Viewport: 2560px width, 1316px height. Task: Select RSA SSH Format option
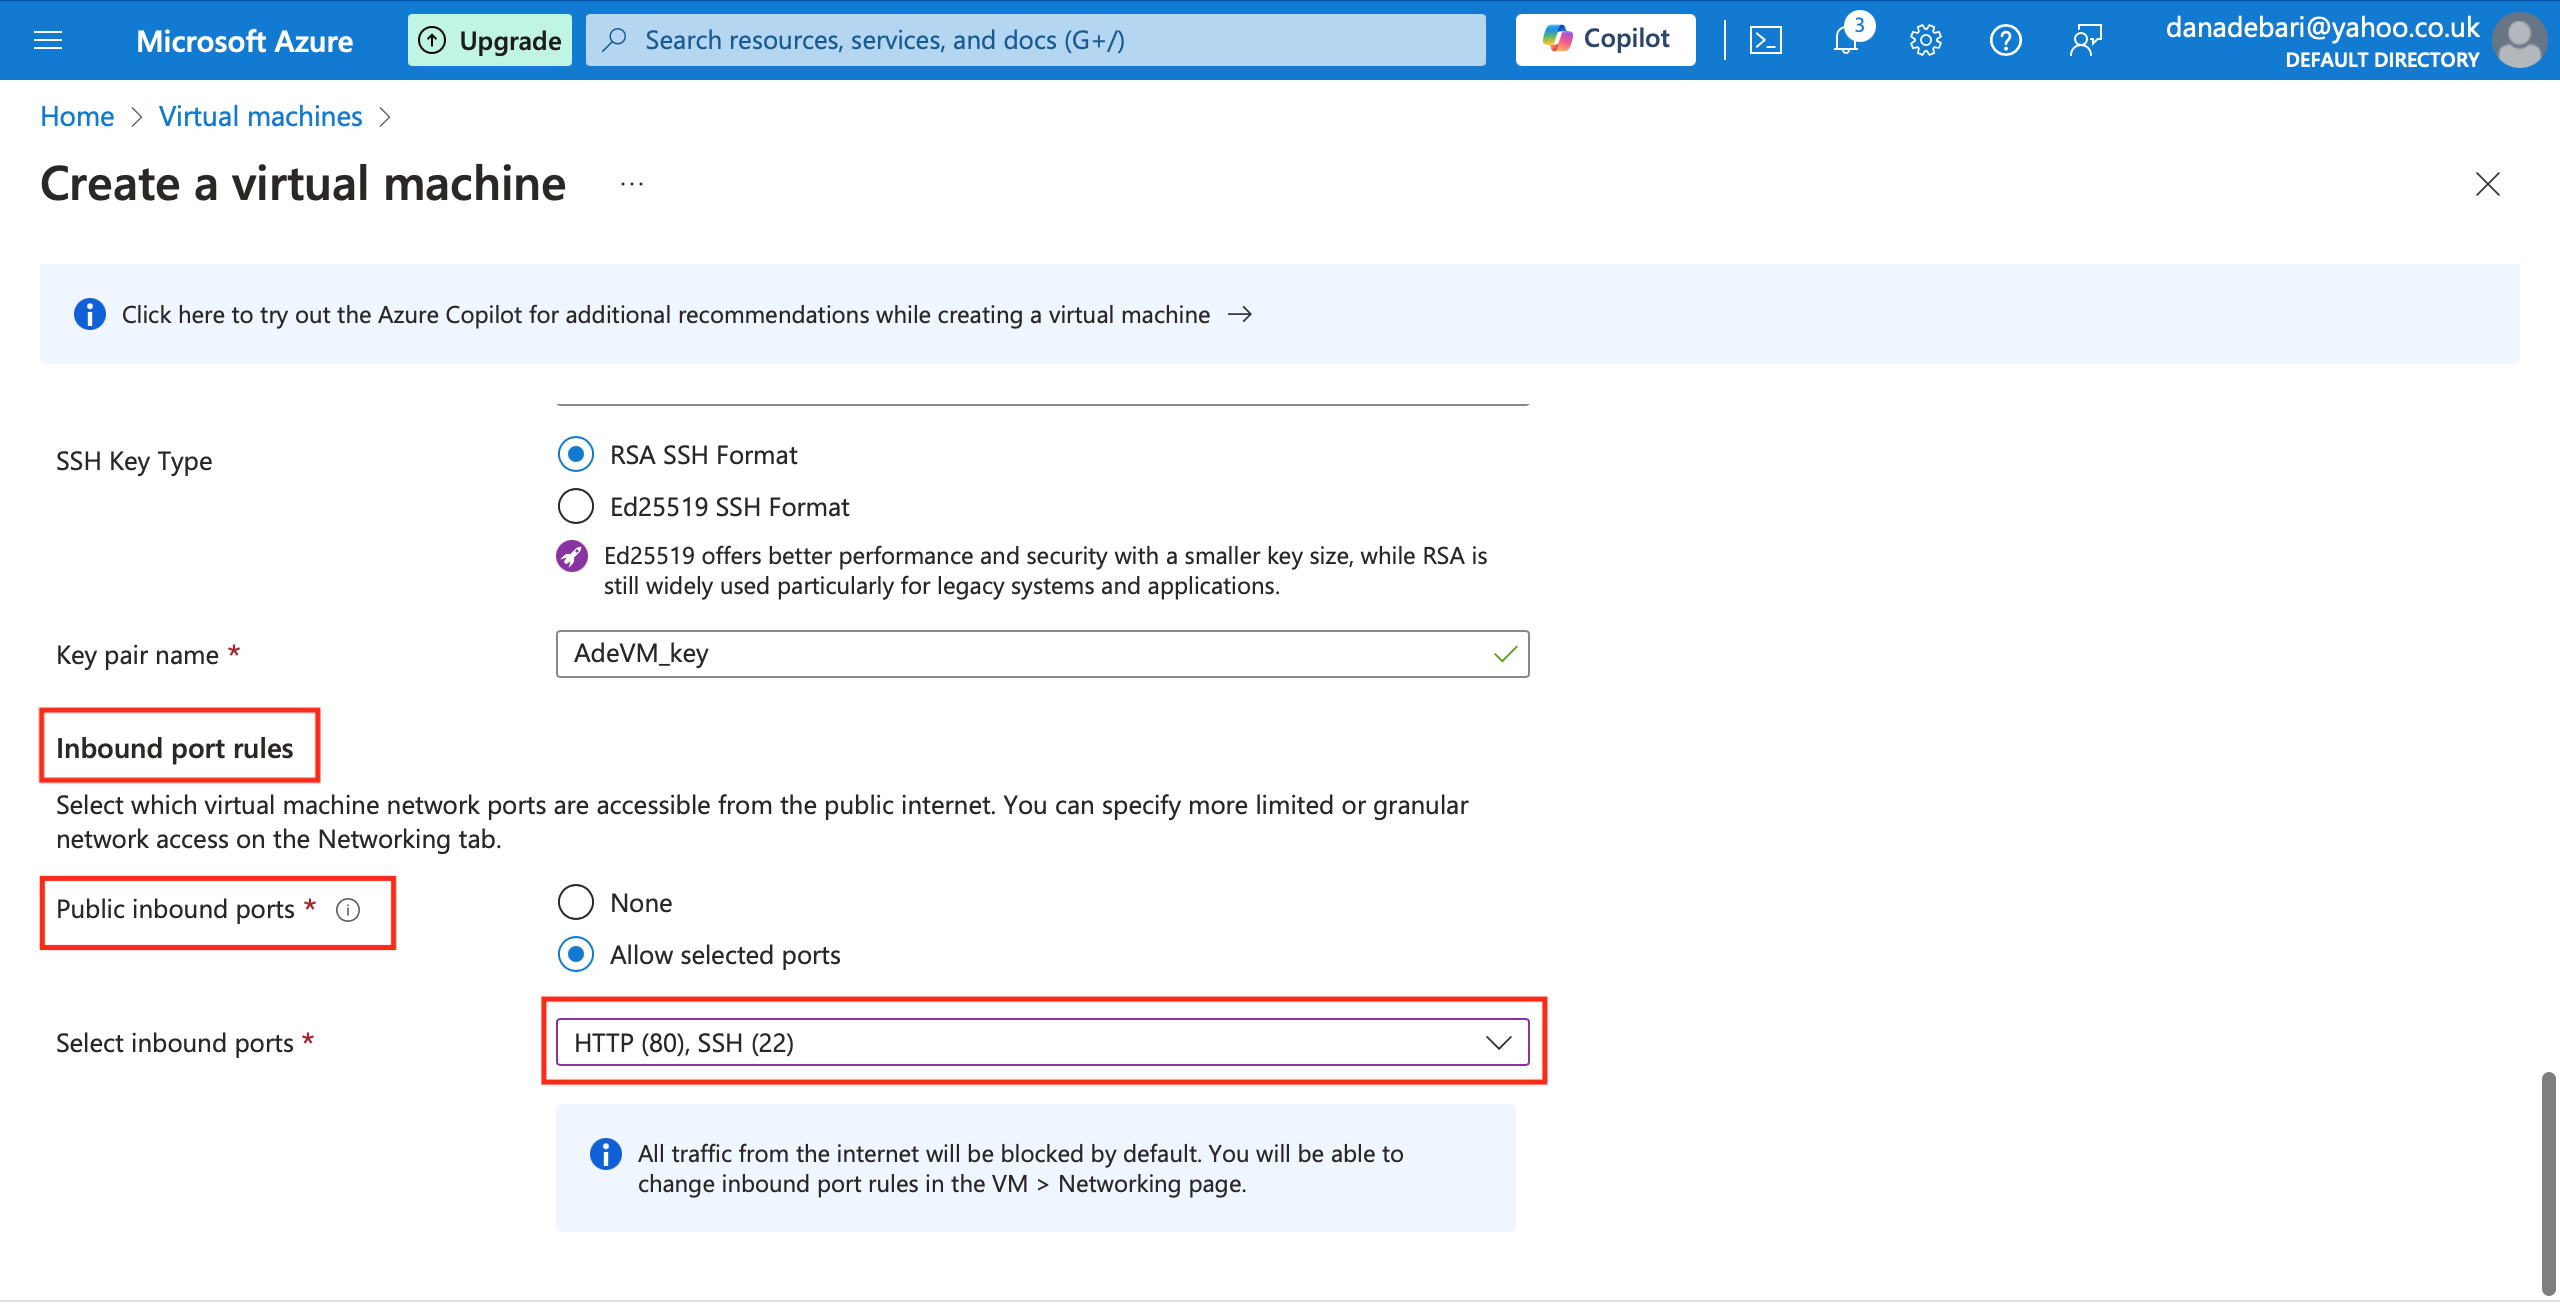point(576,455)
